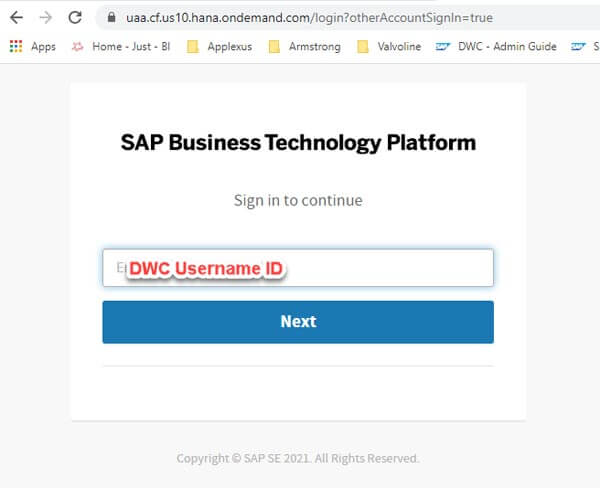600x488 pixels.
Task: Focus the email/username input field
Action: tap(298, 268)
